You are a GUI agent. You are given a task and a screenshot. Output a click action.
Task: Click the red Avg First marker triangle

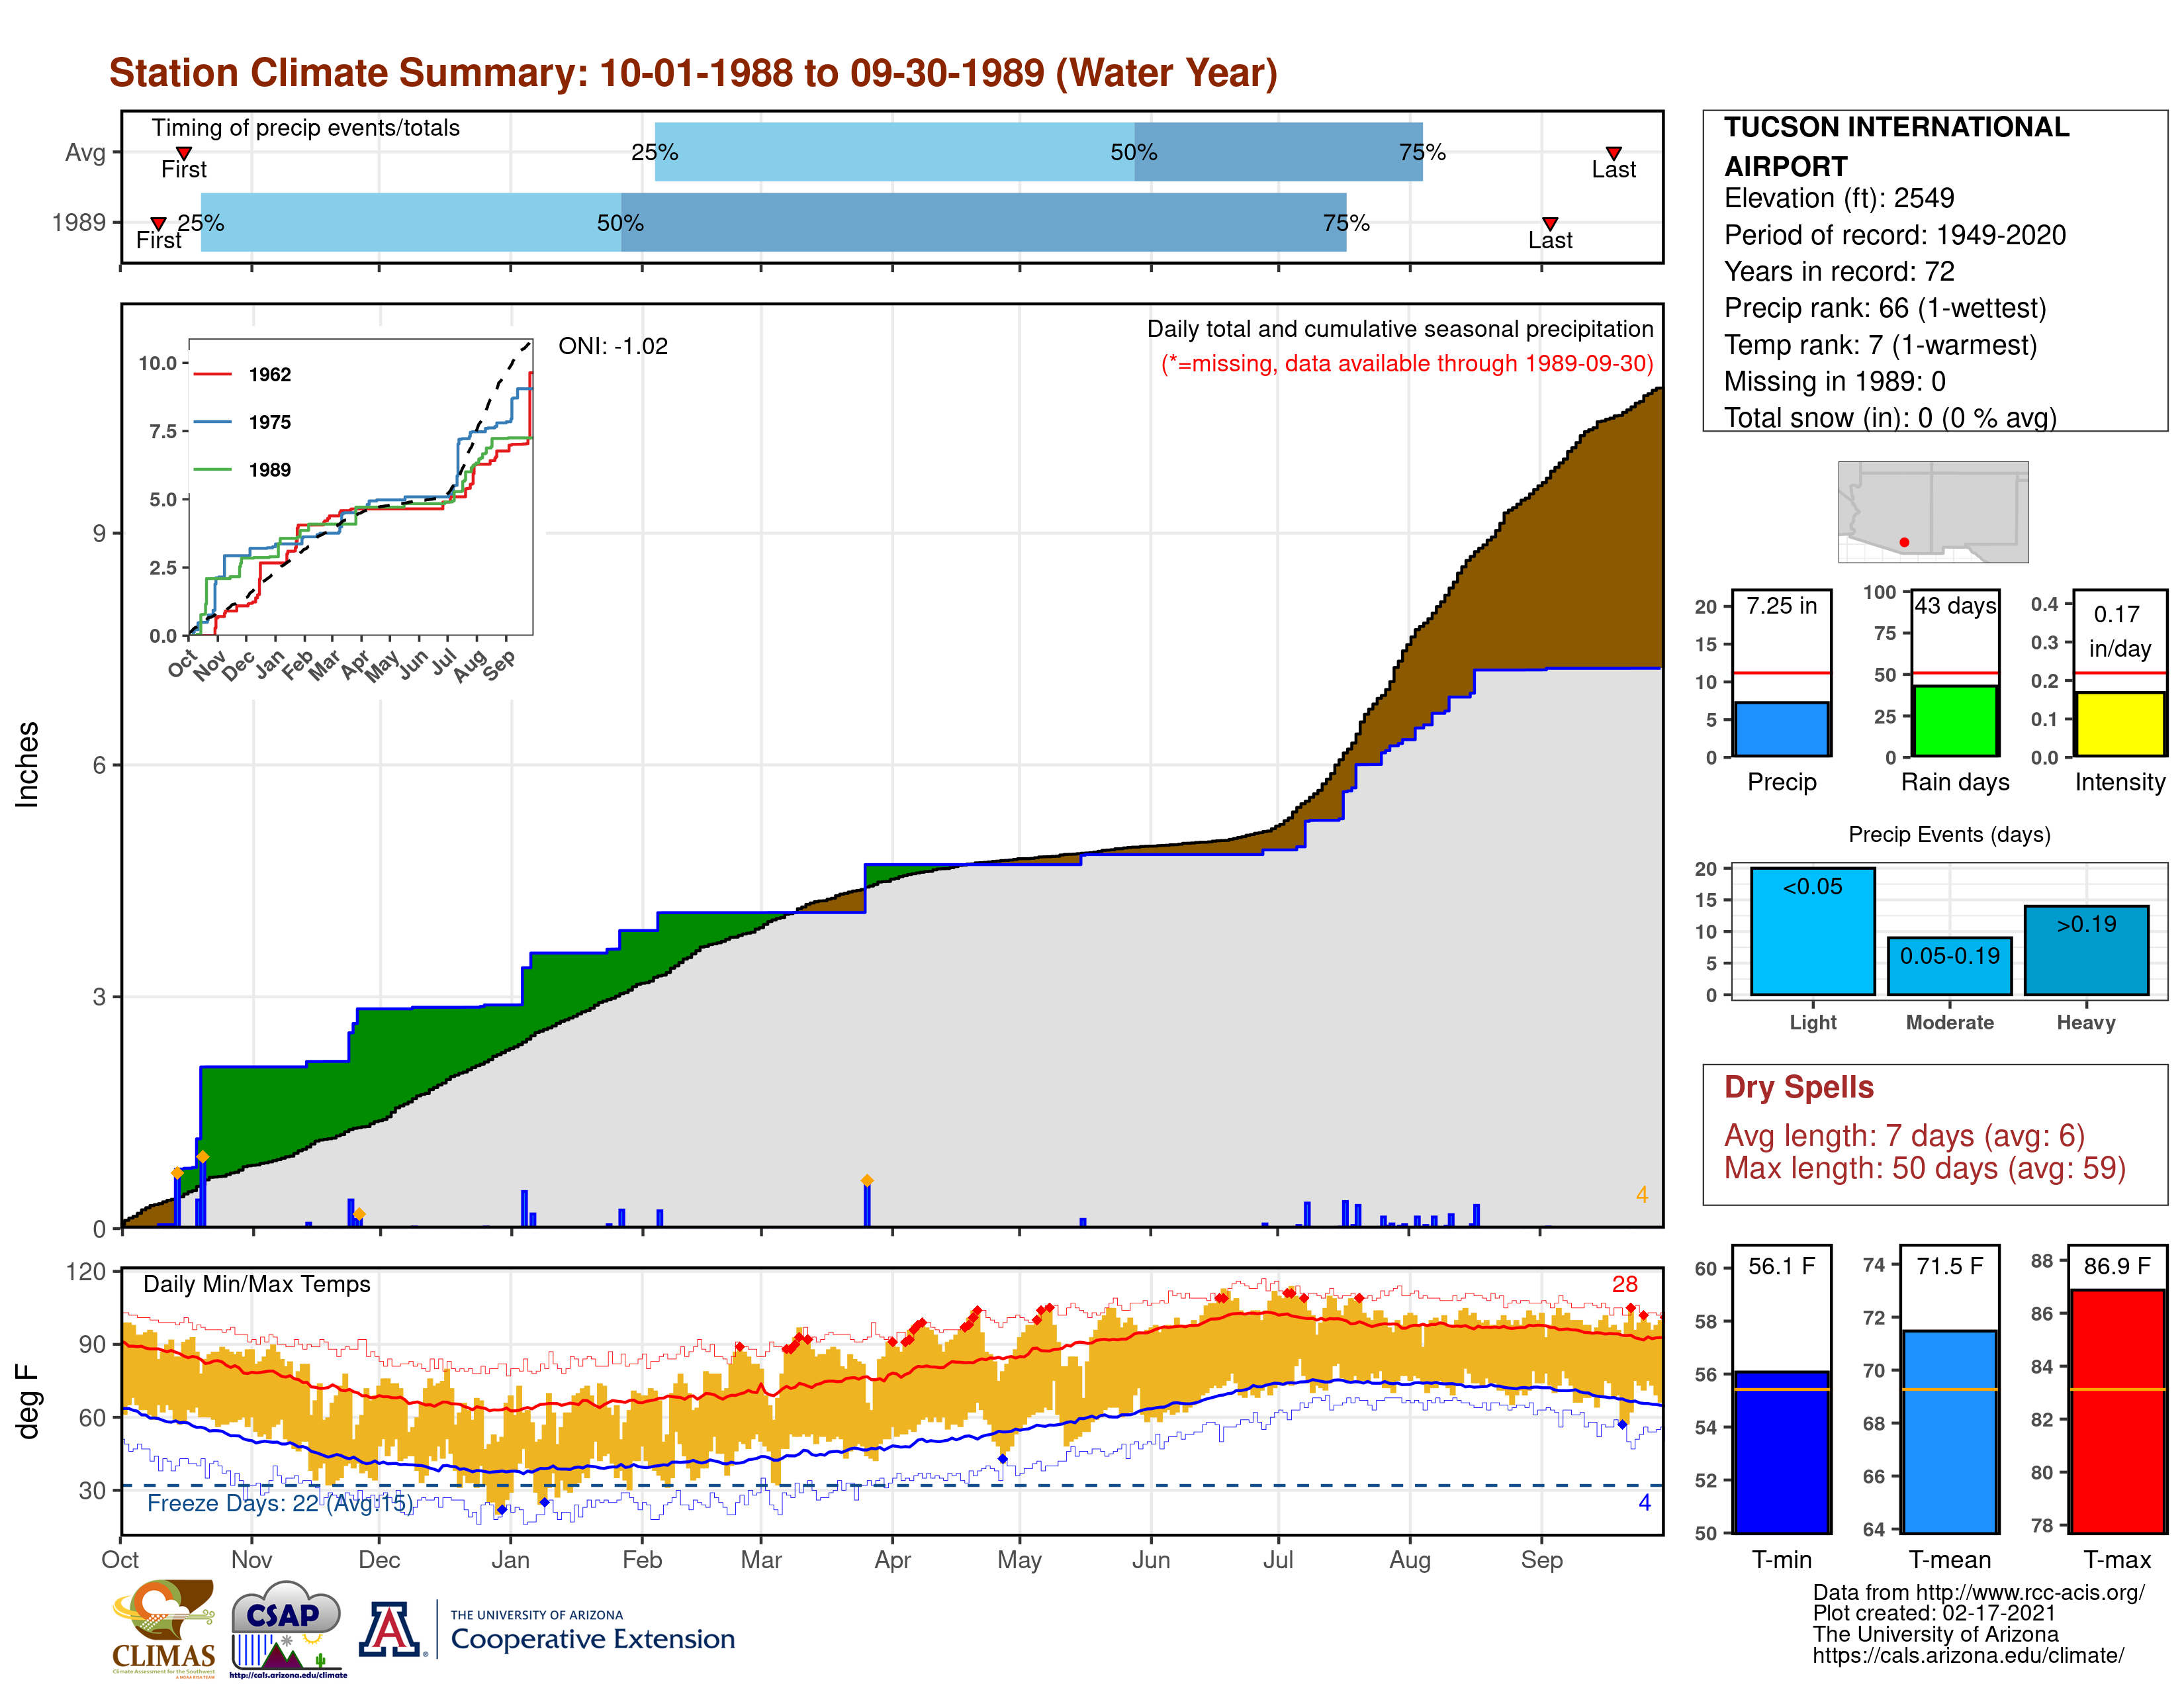(x=184, y=153)
